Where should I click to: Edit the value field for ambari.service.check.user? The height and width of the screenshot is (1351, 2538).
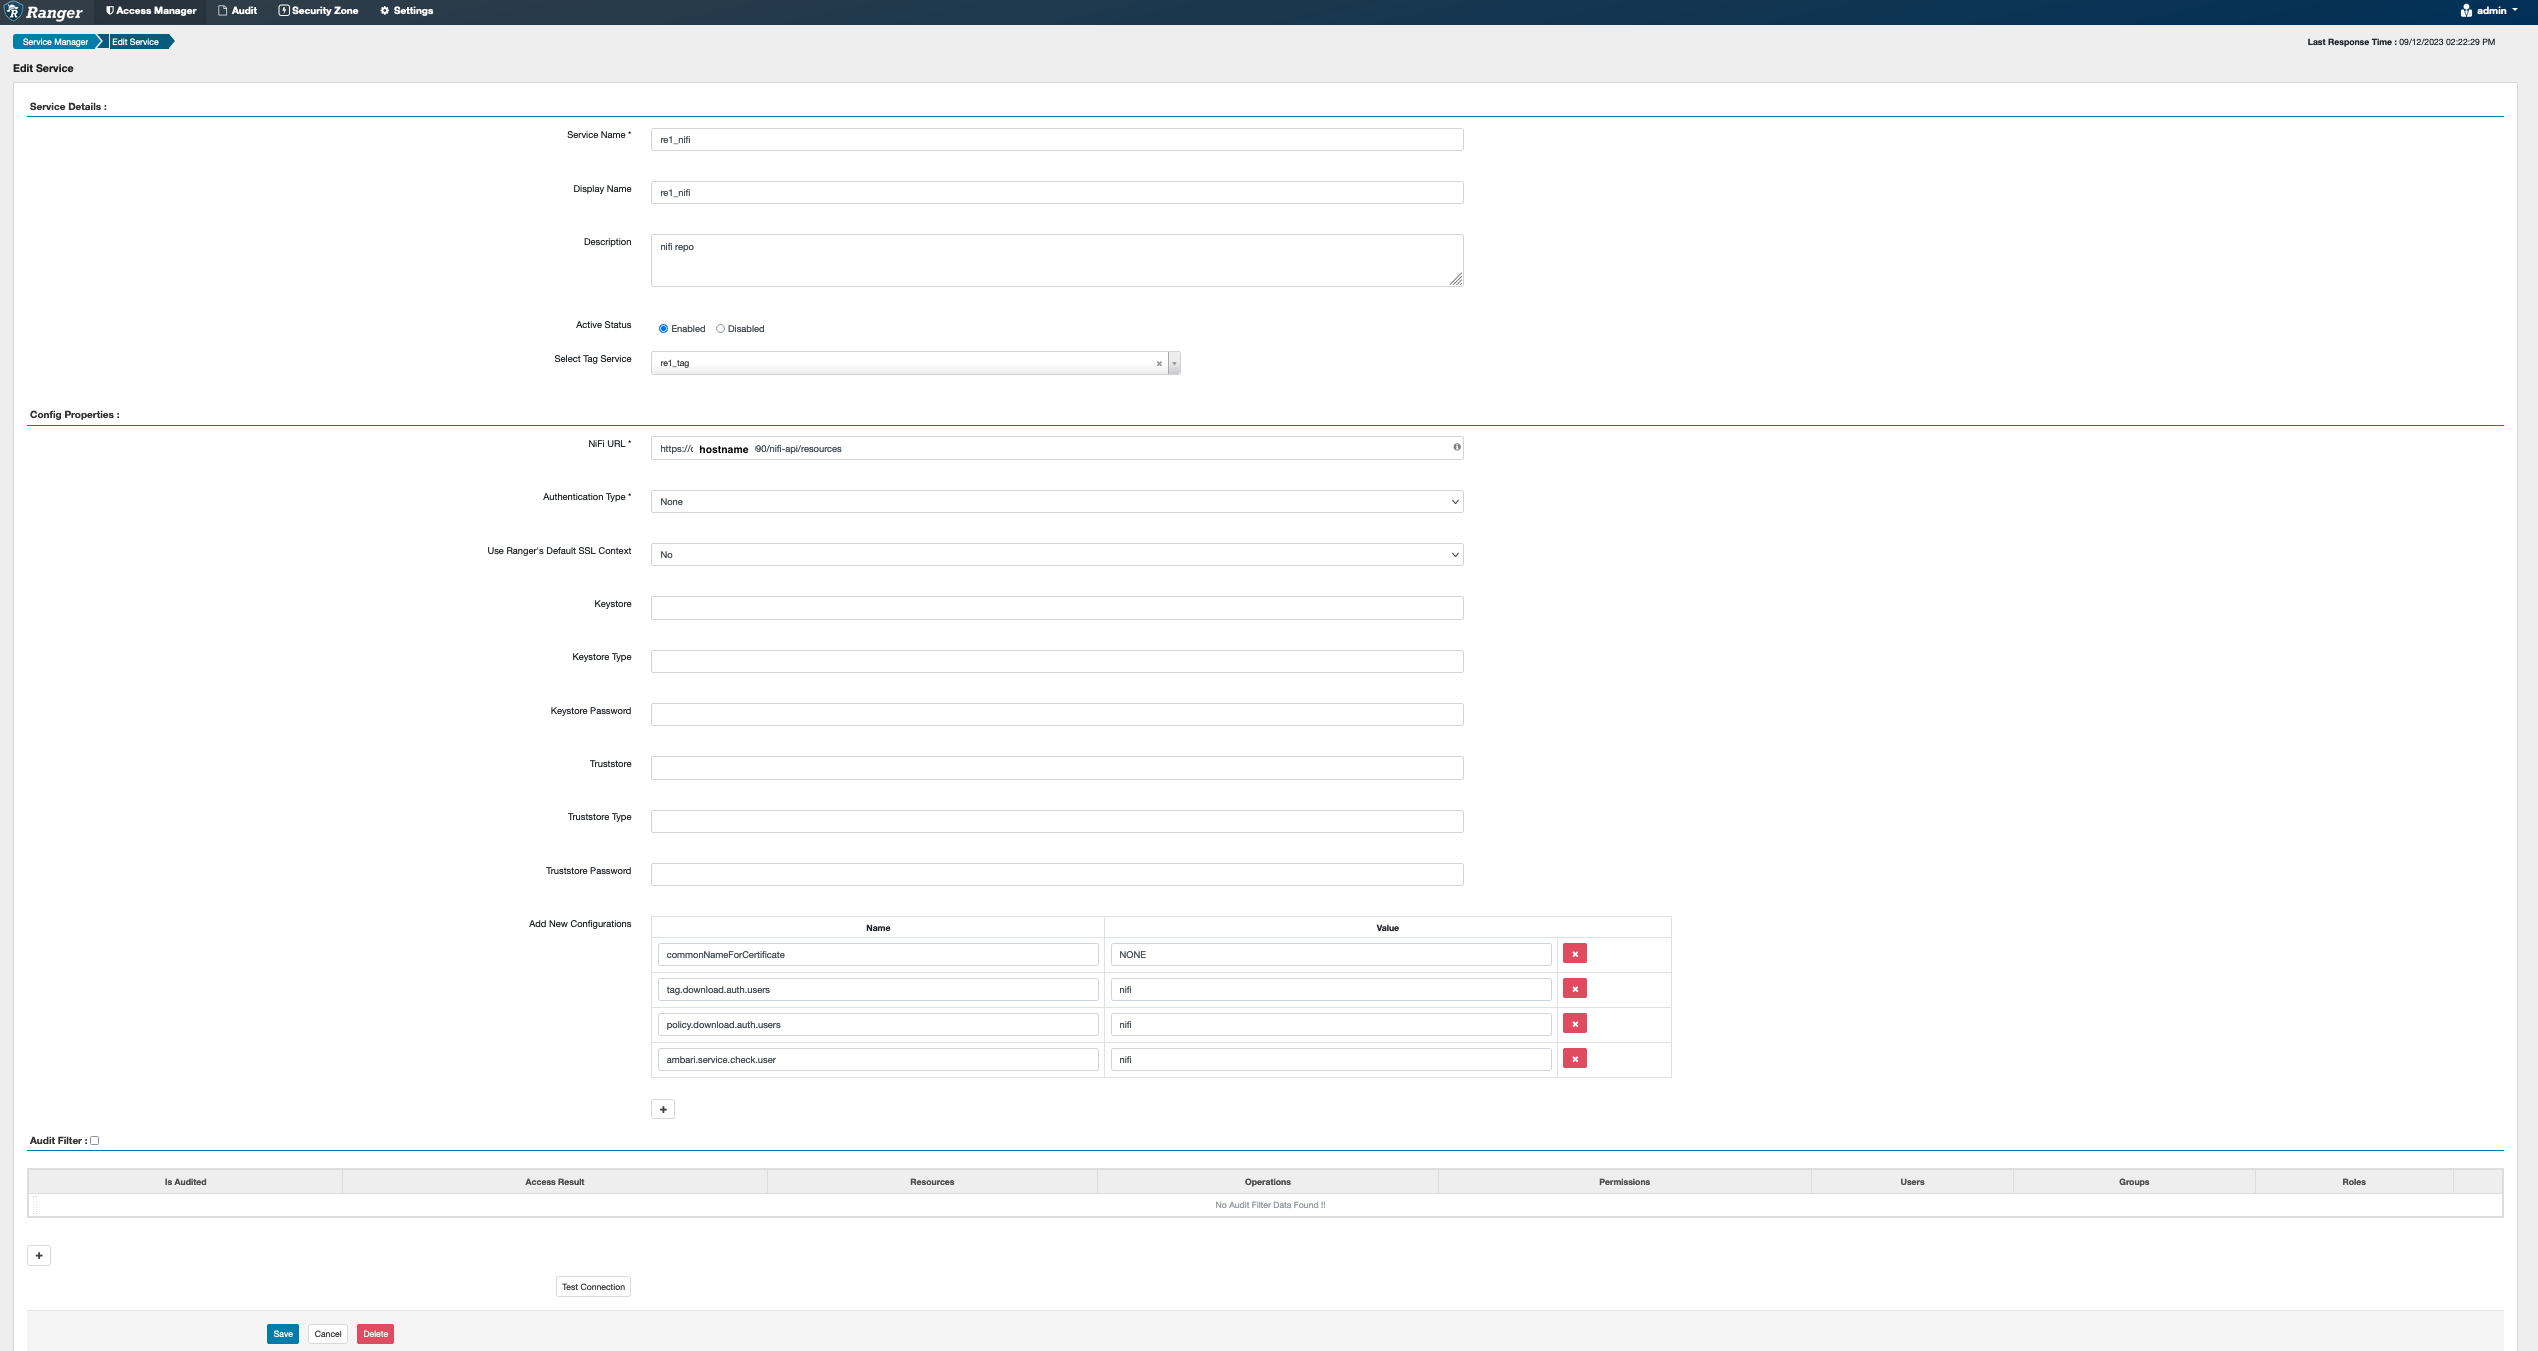click(1331, 1060)
